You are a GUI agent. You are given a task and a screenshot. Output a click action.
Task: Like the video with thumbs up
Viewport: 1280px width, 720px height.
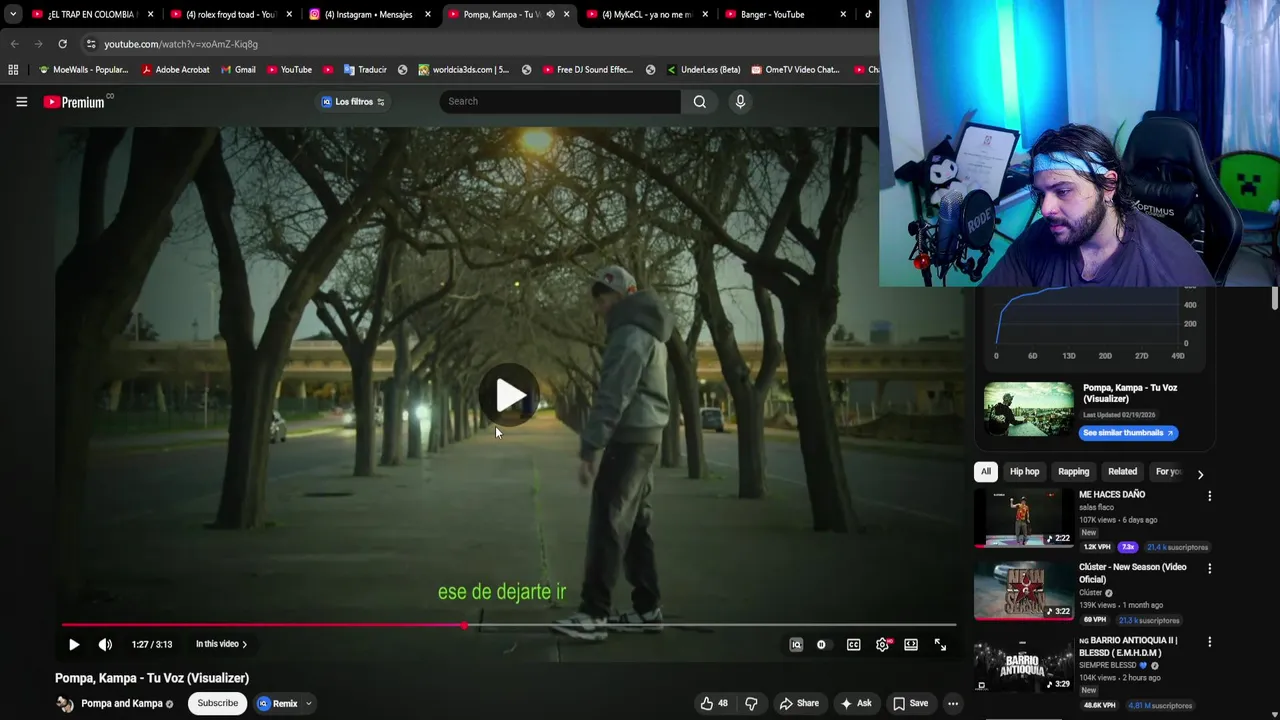click(713, 703)
